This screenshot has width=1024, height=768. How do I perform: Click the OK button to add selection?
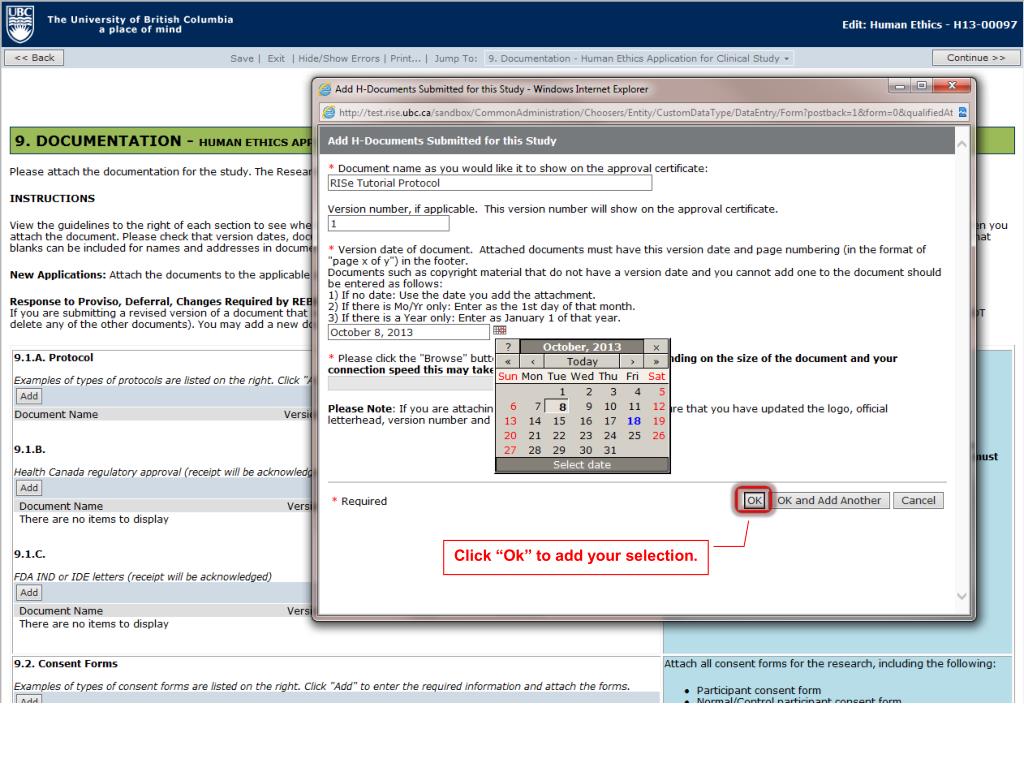click(x=754, y=500)
